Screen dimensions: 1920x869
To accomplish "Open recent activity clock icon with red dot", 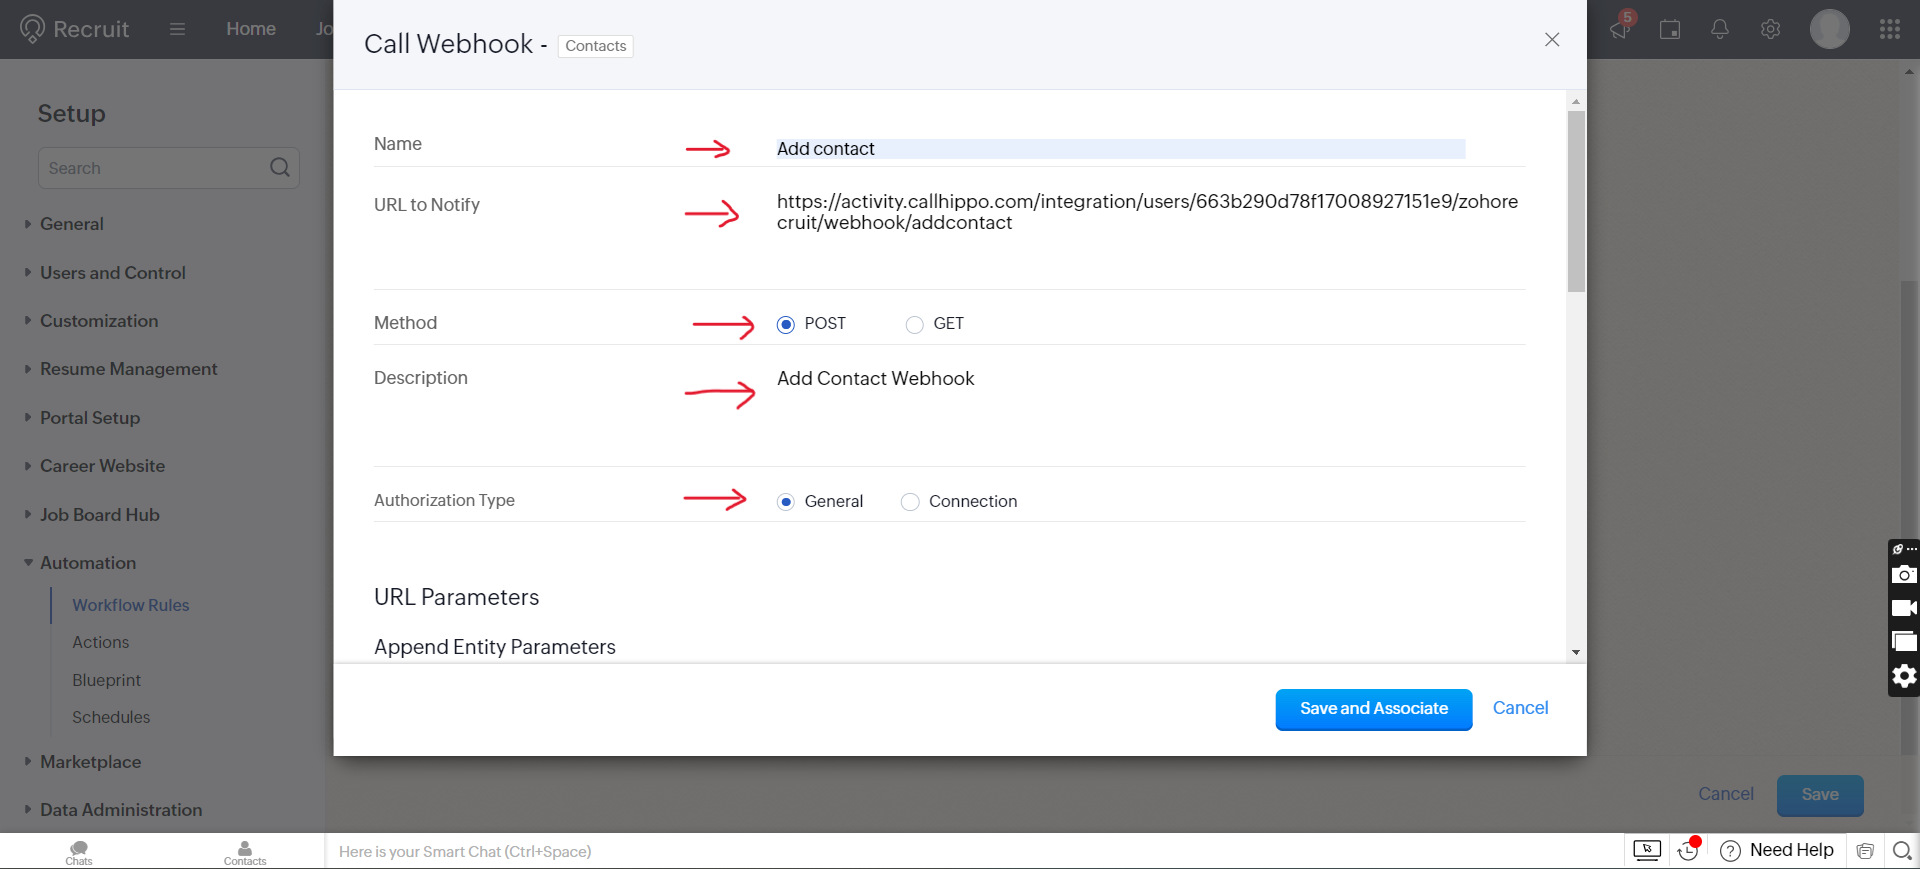I will click(1689, 849).
